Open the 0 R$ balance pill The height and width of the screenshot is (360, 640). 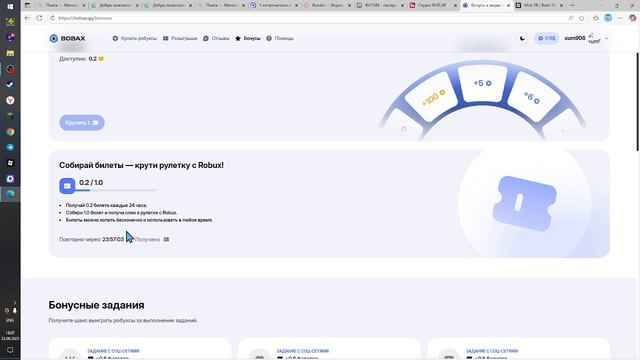(547, 38)
